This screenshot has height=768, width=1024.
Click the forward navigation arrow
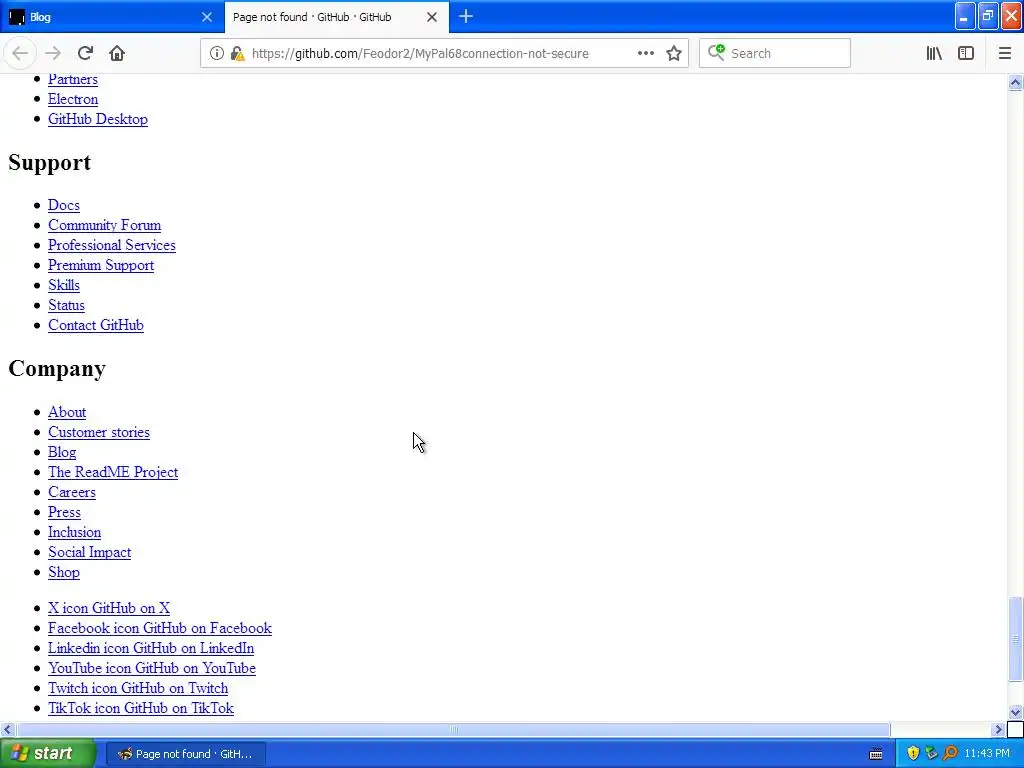[53, 54]
